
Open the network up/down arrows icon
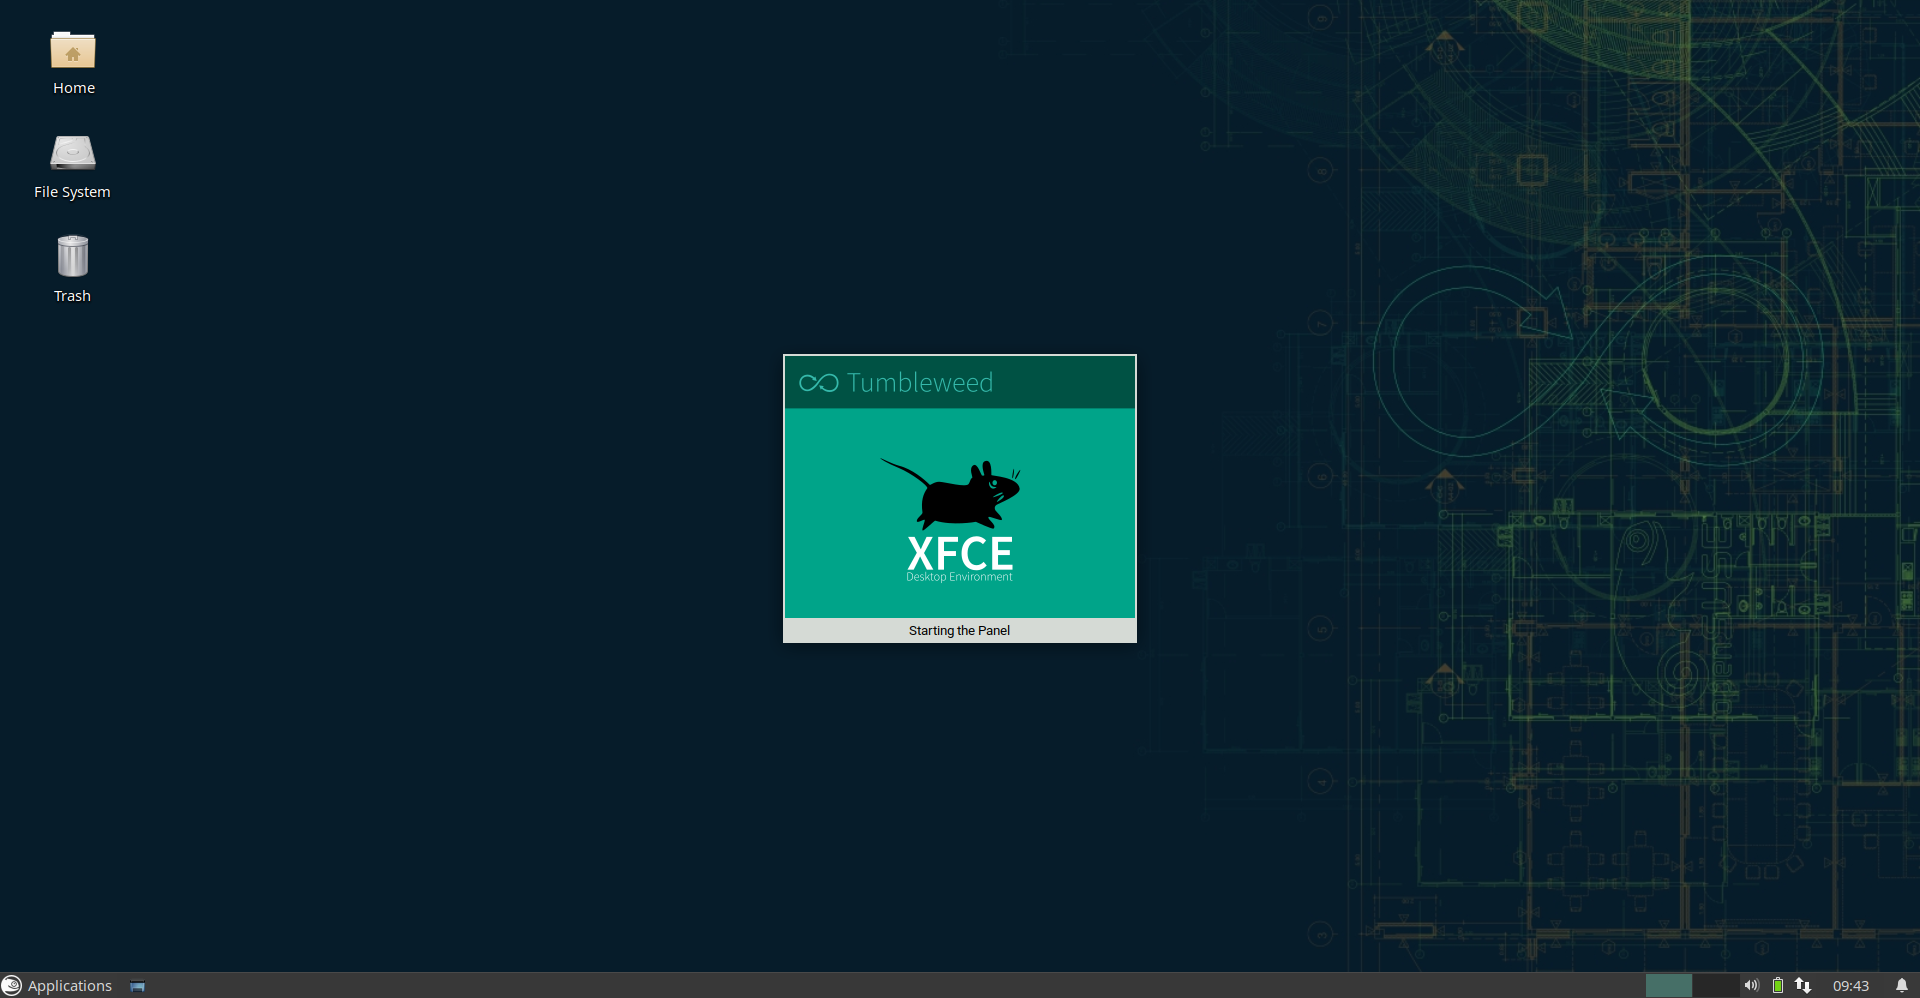point(1803,985)
